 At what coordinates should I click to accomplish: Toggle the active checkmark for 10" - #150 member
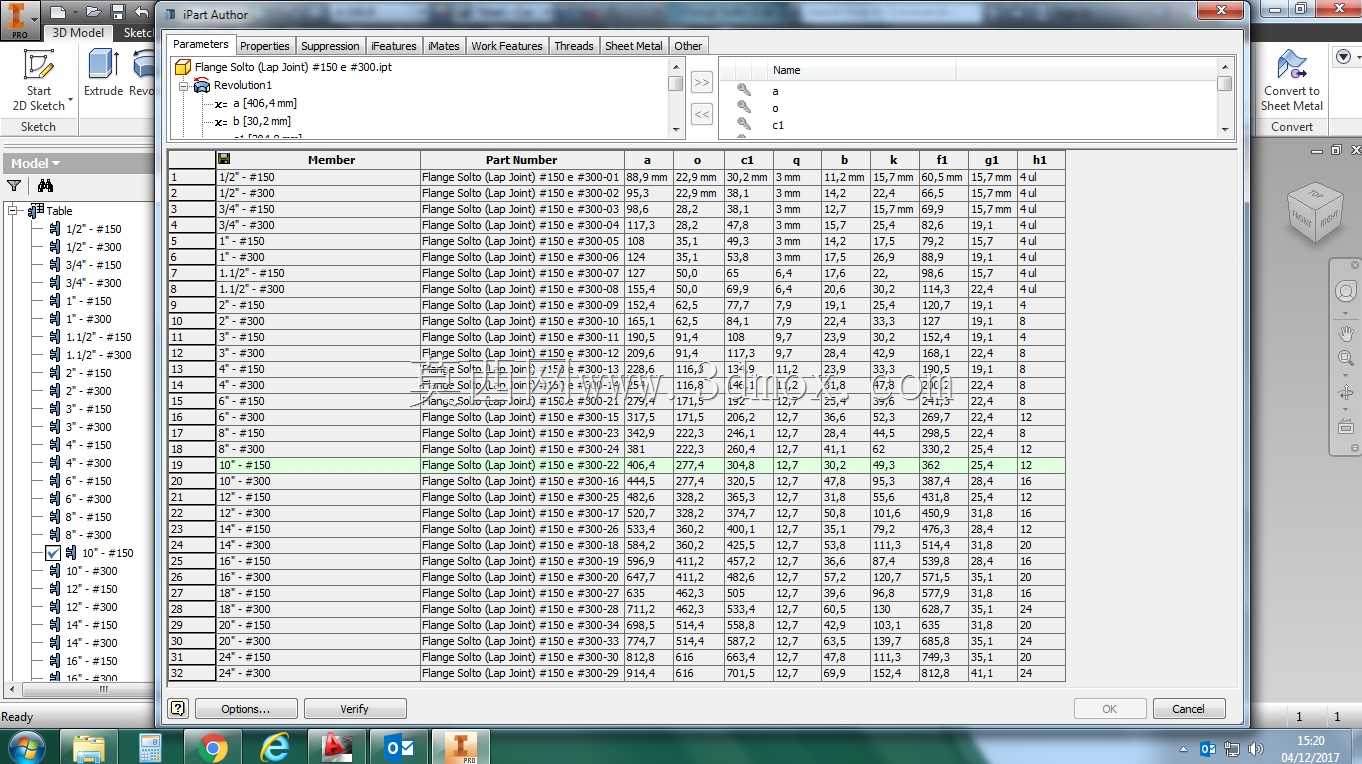[x=53, y=553]
